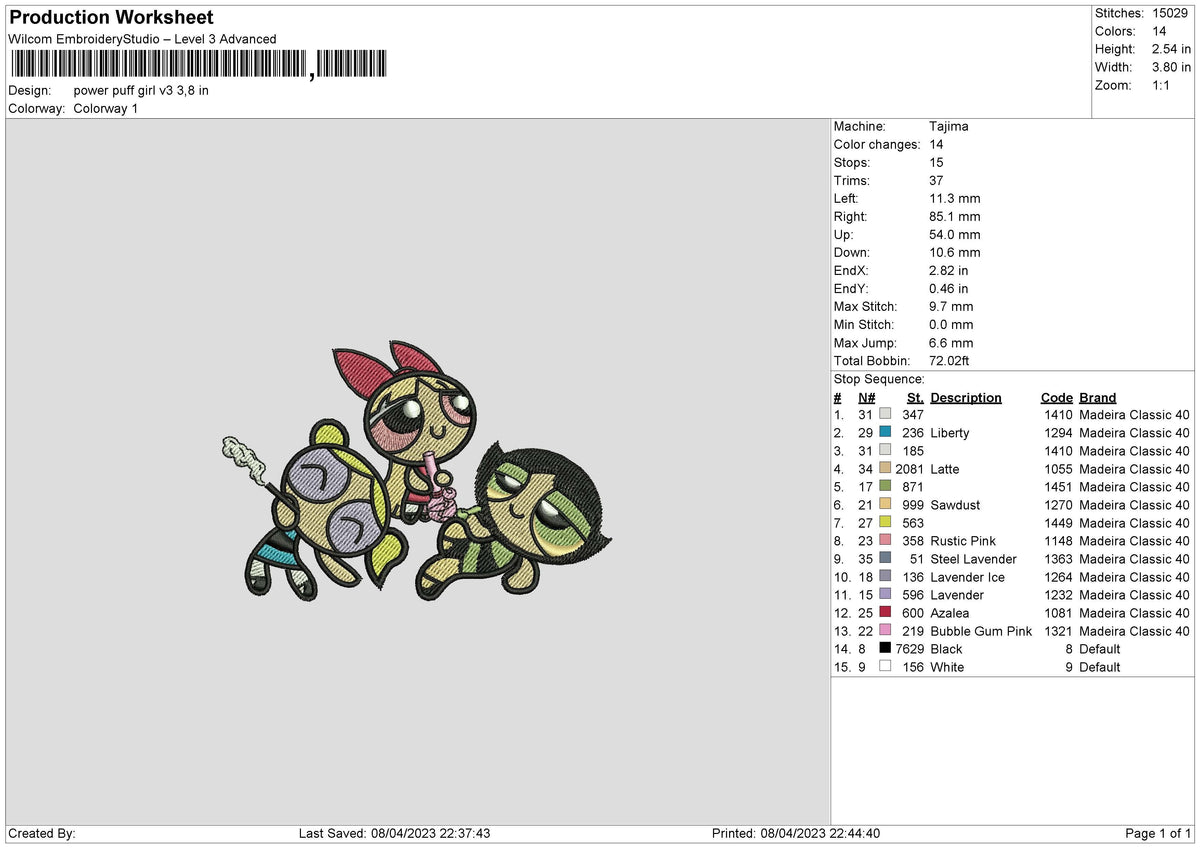Select code 1321 in Bubble Gum Pink row

[x=1058, y=631]
